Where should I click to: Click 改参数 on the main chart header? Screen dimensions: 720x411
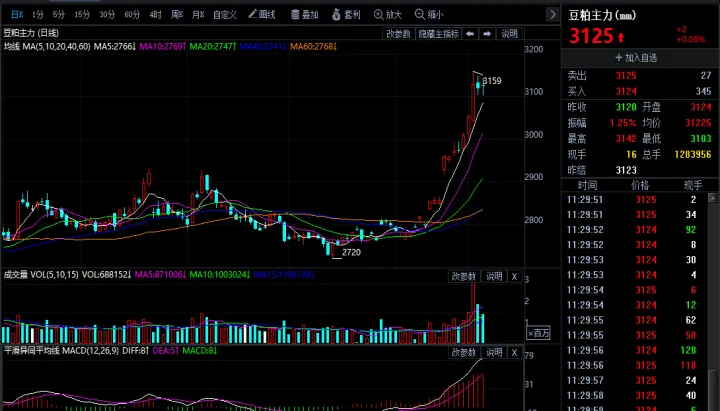(x=397, y=33)
